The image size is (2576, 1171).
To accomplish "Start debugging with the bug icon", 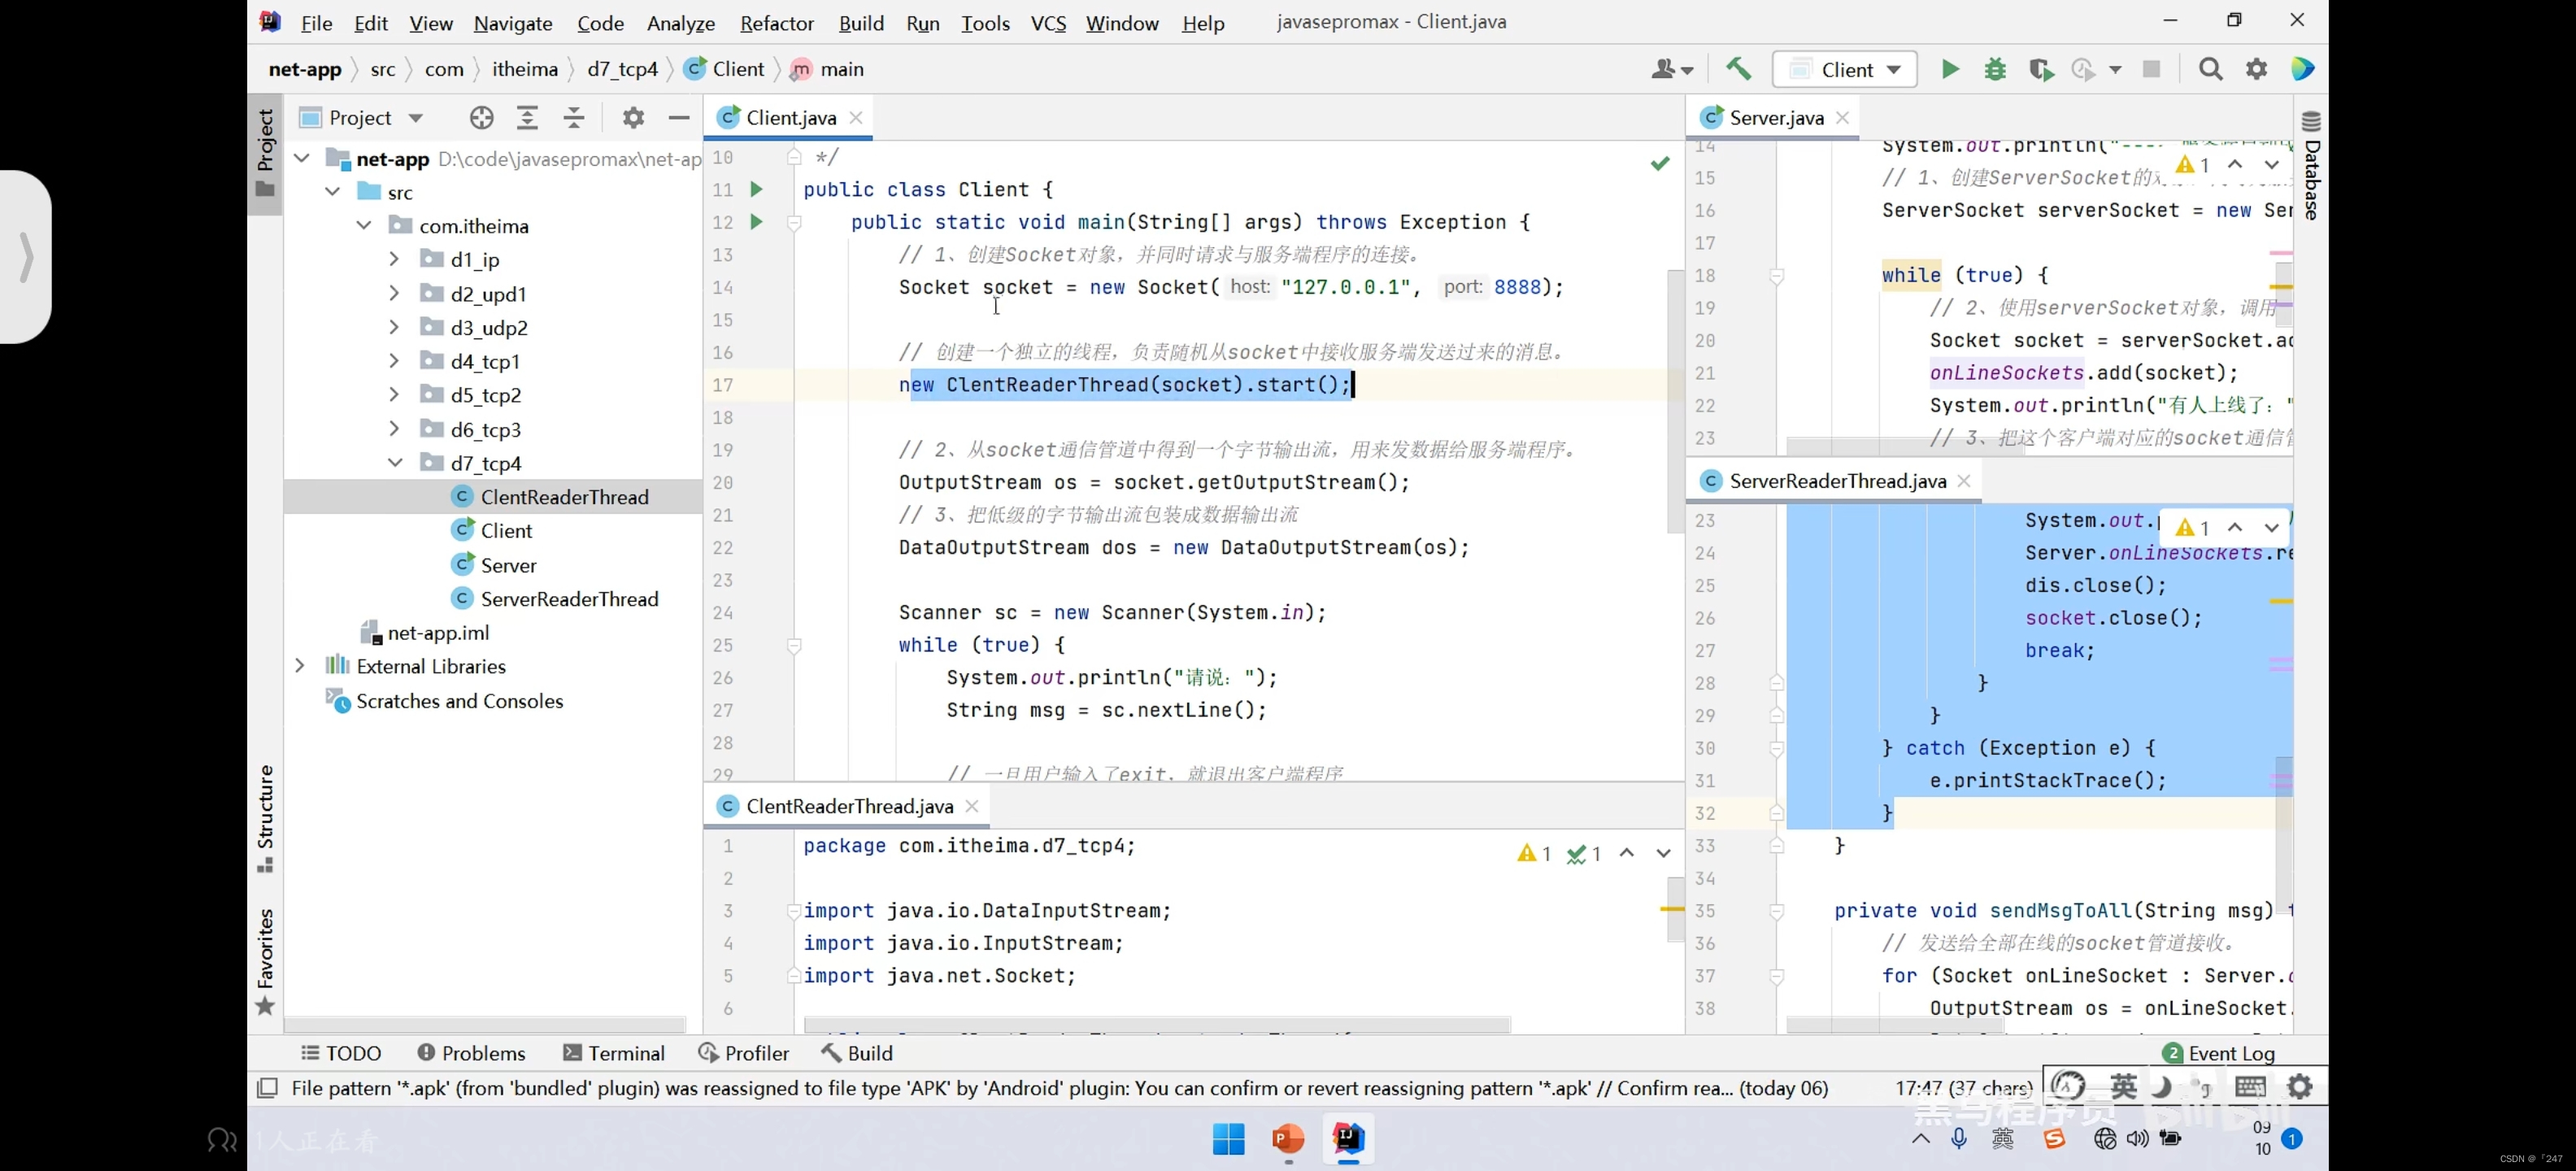I will [1995, 69].
